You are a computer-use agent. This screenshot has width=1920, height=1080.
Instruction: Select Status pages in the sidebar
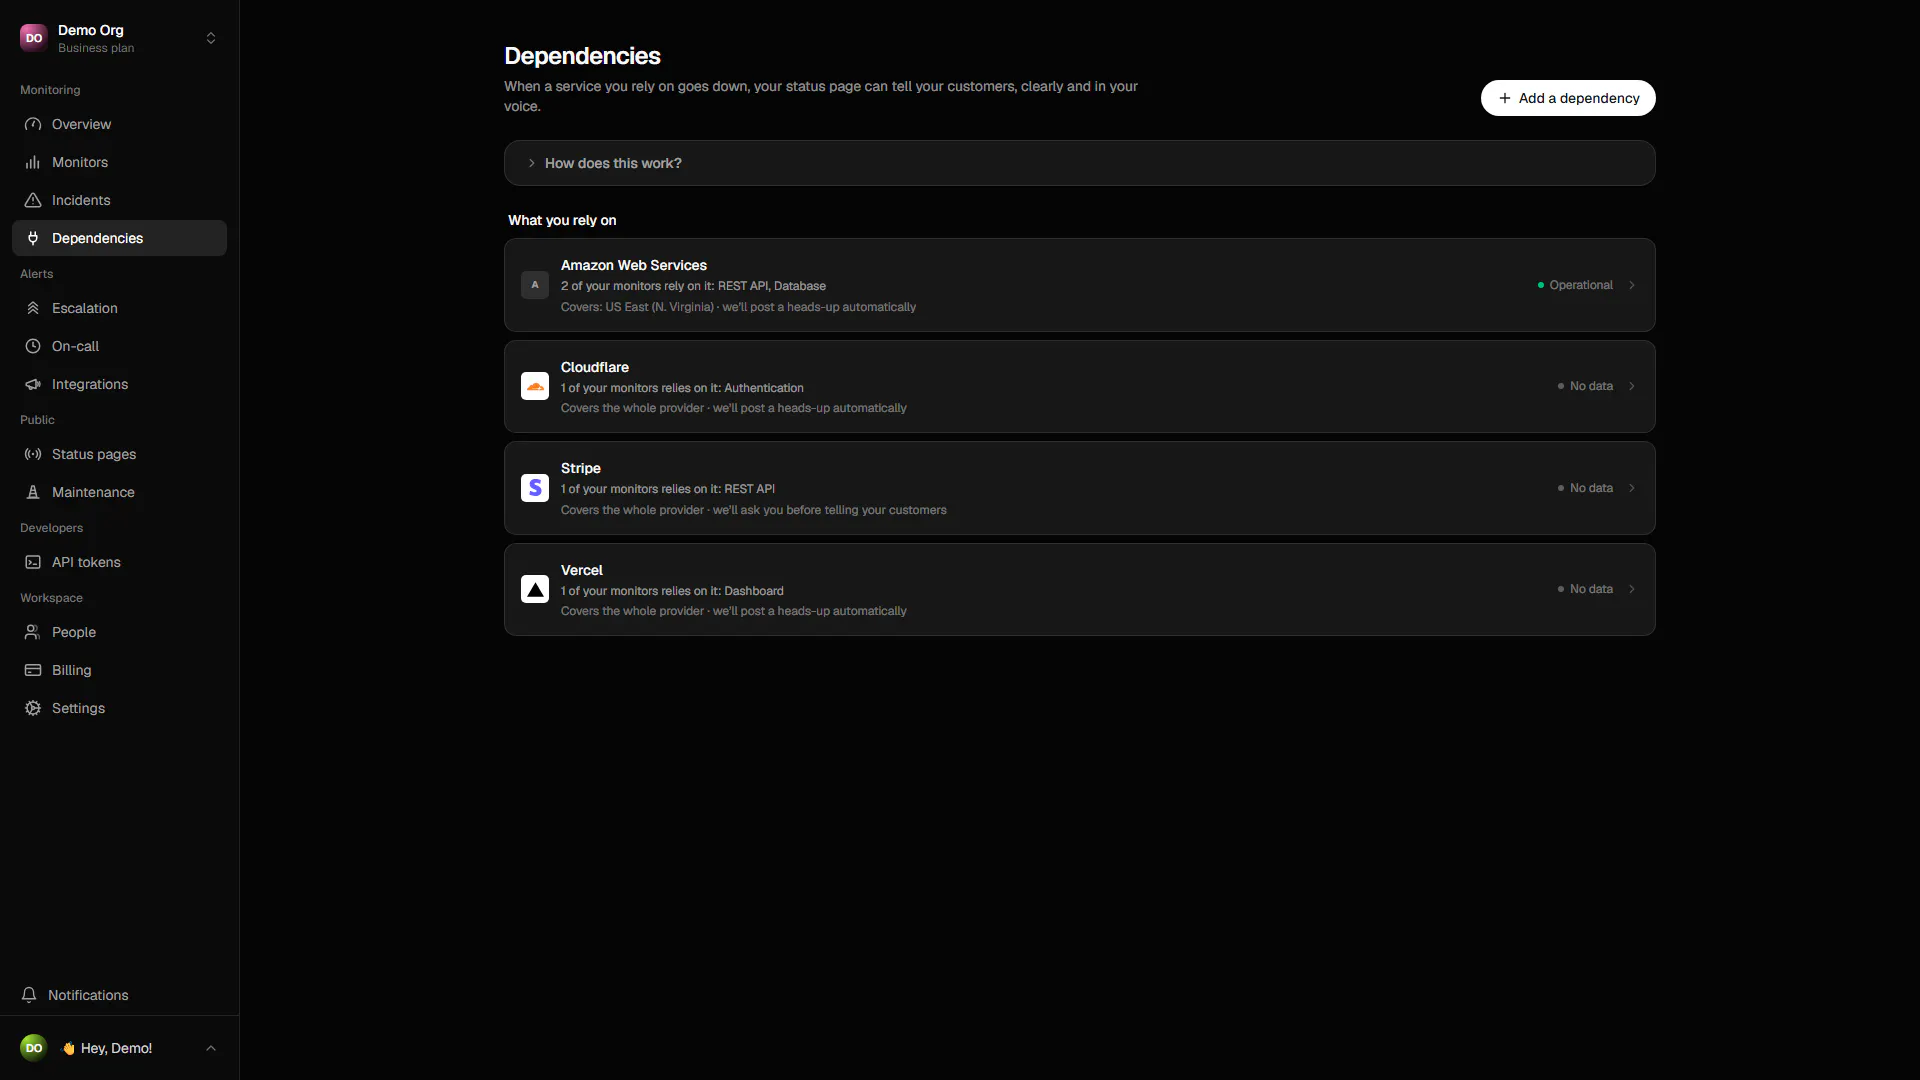[120, 454]
